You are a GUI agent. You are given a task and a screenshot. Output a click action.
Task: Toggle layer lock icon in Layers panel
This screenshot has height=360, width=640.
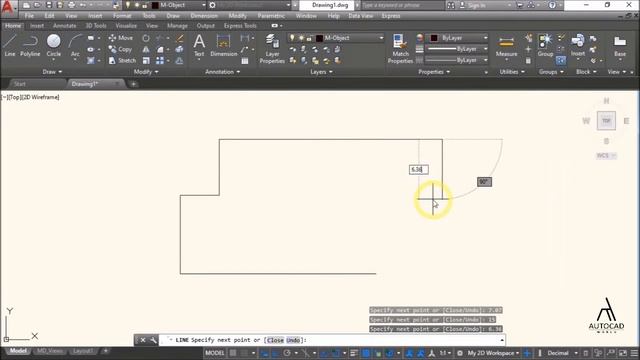309,38
